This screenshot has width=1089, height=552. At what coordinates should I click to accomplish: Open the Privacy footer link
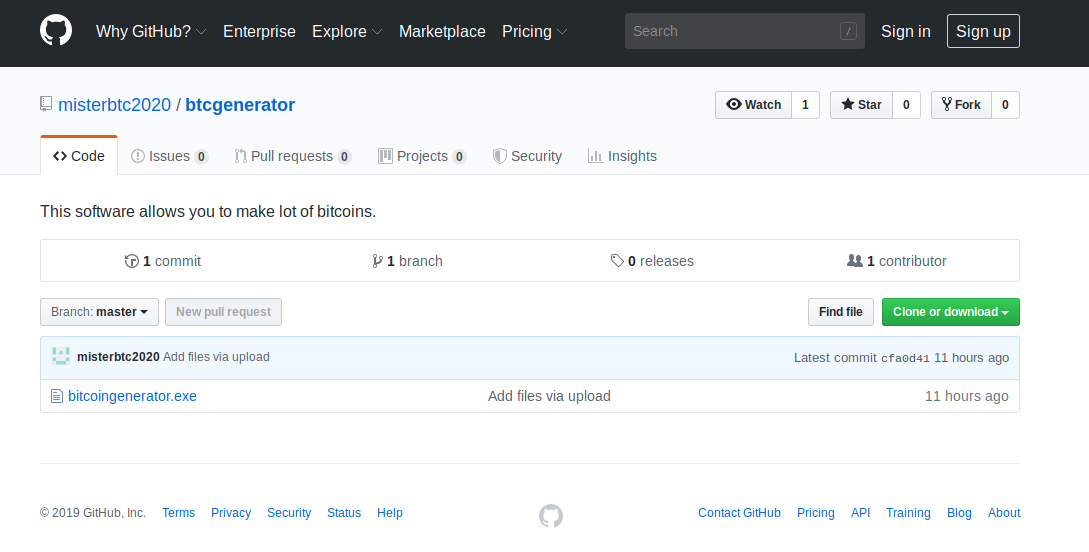(231, 512)
